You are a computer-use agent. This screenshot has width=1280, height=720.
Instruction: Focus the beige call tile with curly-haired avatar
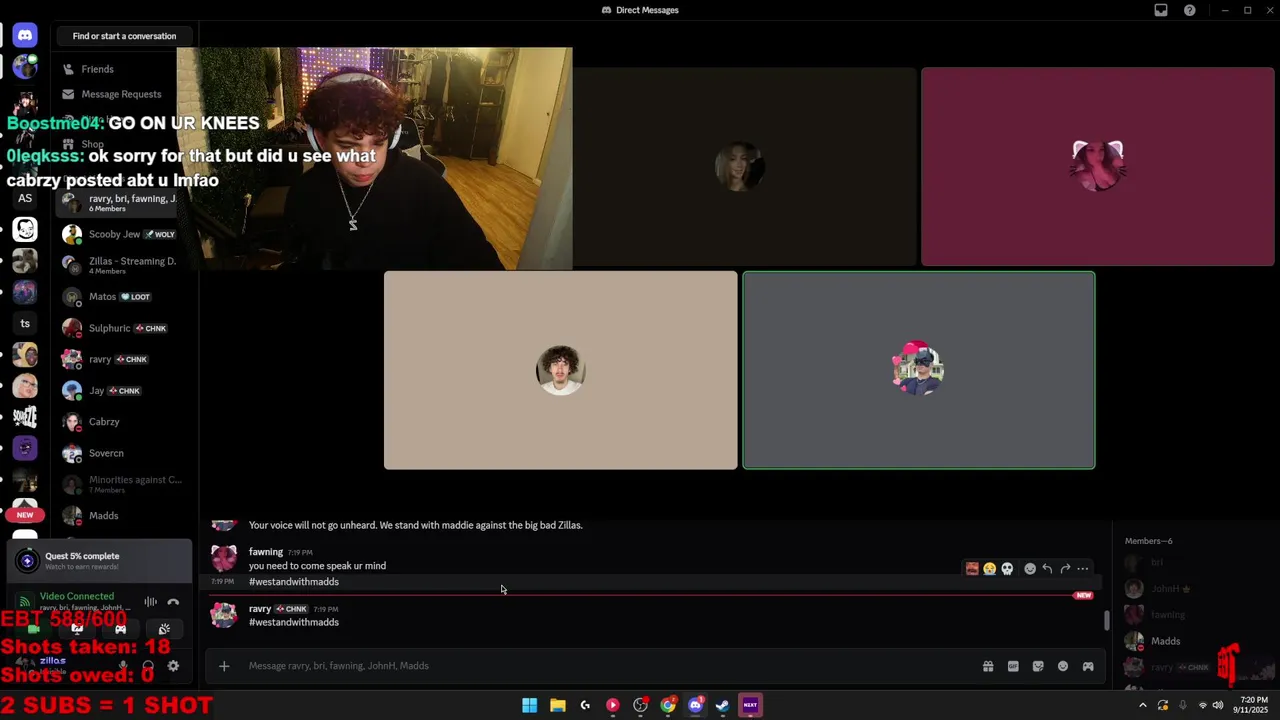(560, 370)
